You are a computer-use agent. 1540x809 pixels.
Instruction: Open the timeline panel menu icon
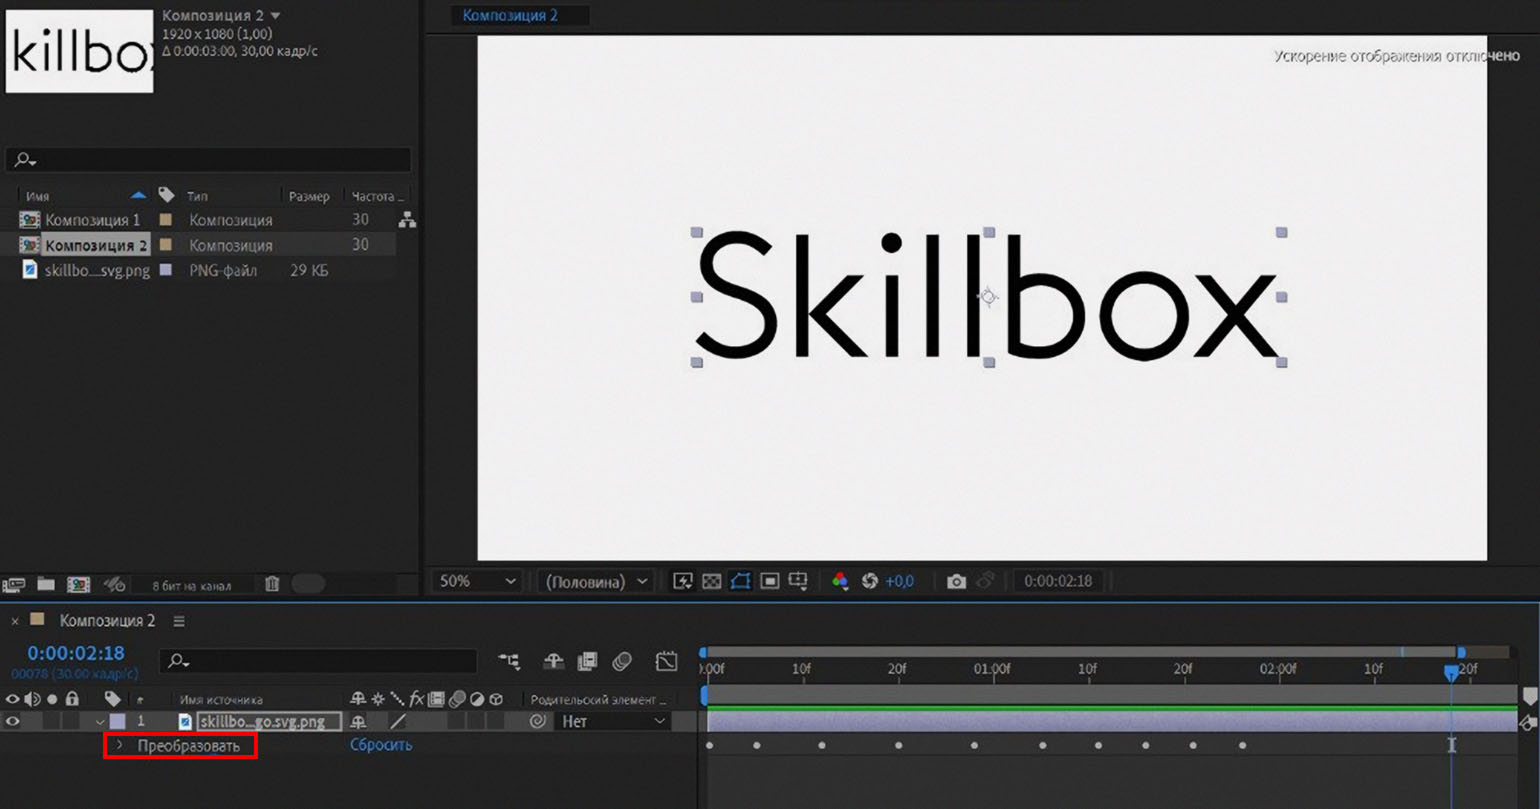point(179,621)
